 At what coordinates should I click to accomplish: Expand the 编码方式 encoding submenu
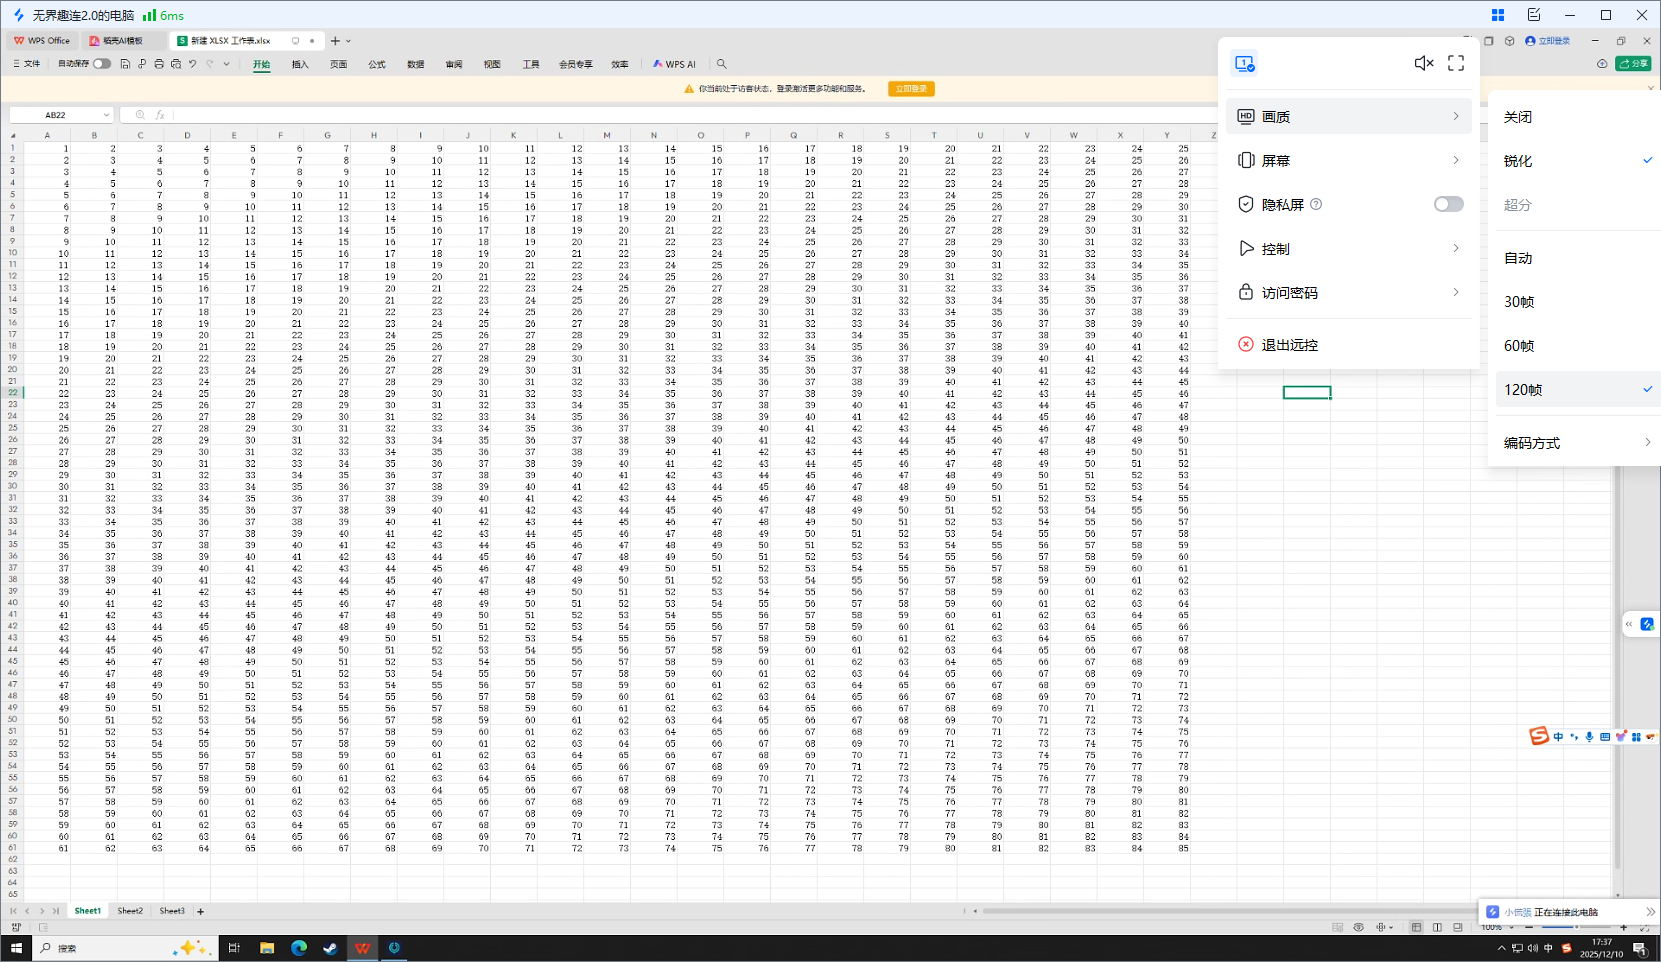[x=1576, y=443]
